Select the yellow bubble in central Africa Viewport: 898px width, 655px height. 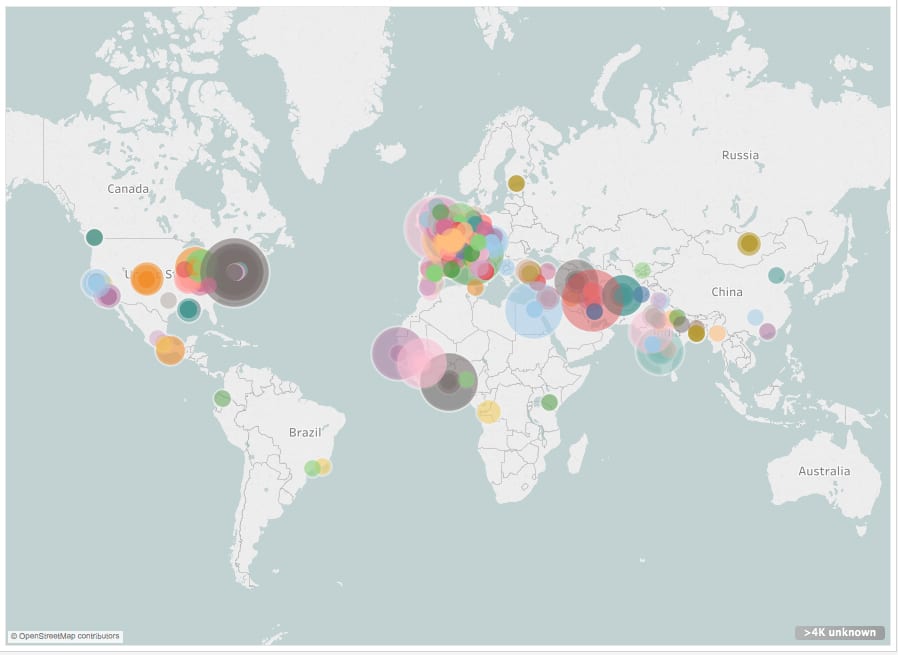pyautogui.click(x=489, y=412)
